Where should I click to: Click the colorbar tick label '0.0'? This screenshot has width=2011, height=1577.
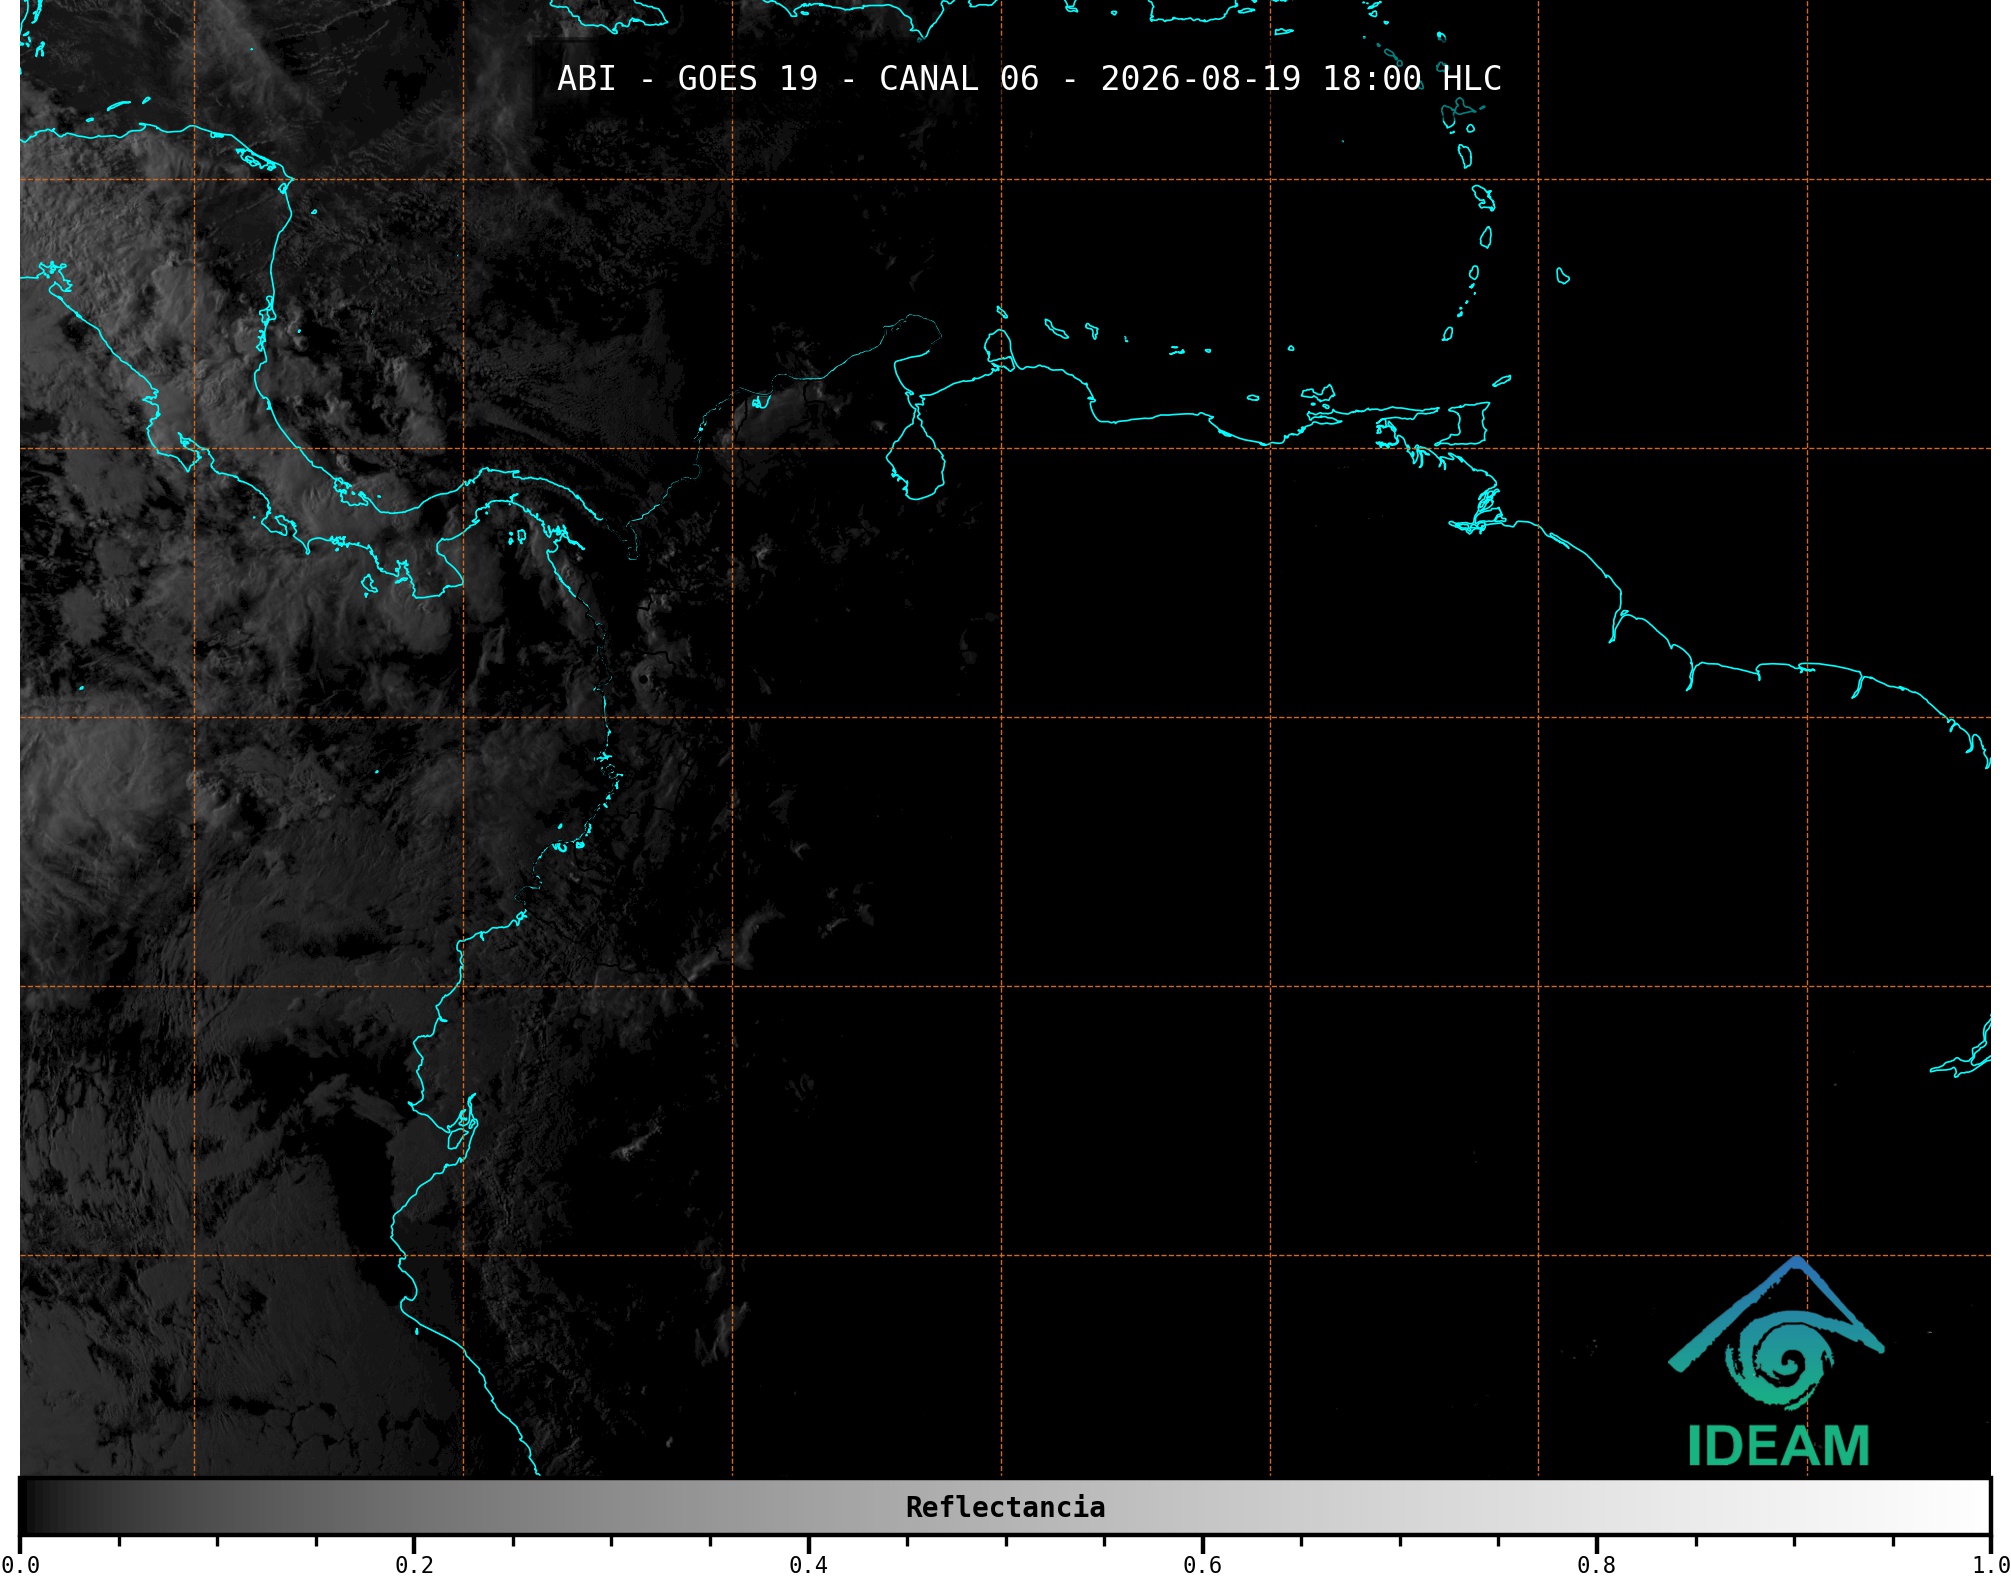pos(20,1565)
